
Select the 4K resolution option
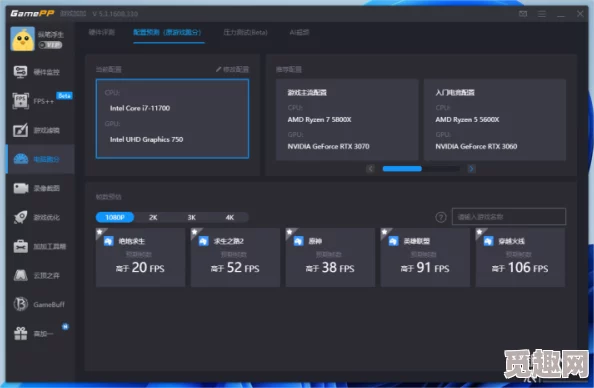230,217
